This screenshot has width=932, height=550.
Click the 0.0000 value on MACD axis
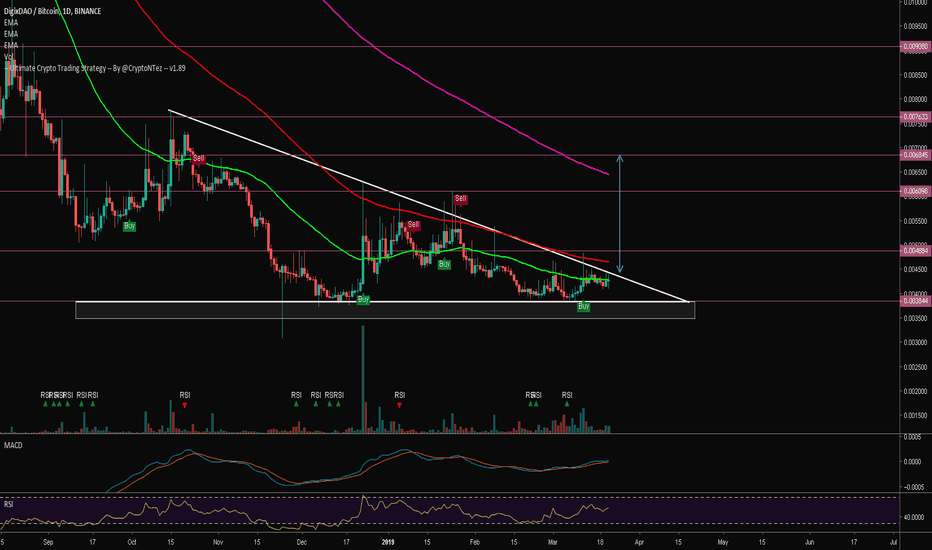point(913,461)
